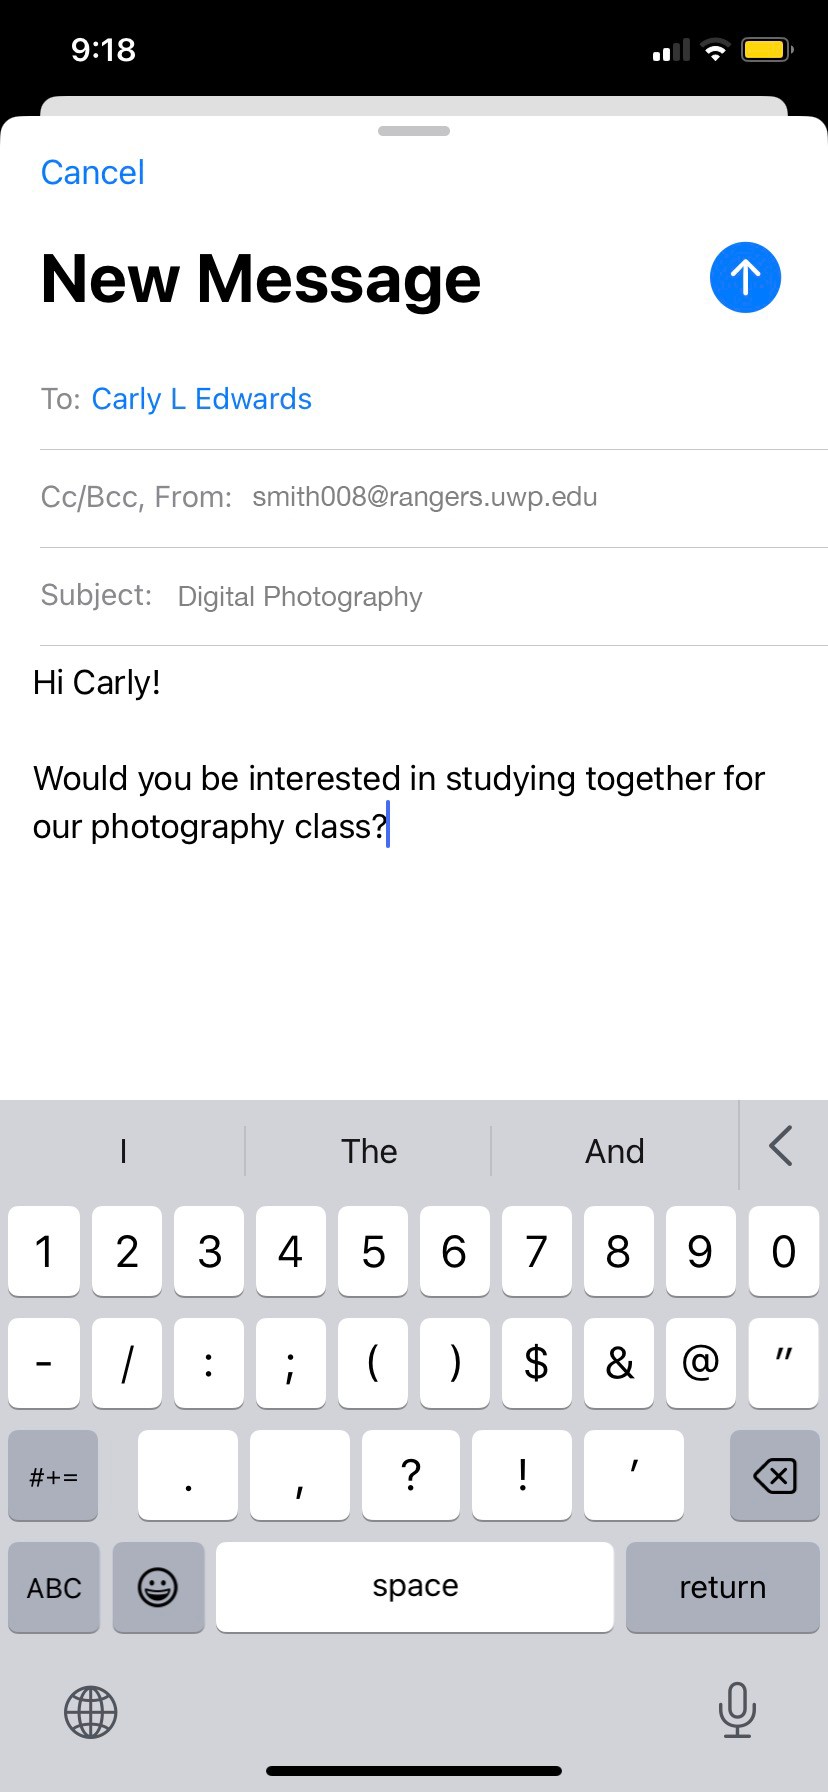Select recipient Carly L Edwards
The width and height of the screenshot is (828, 1792).
(202, 399)
